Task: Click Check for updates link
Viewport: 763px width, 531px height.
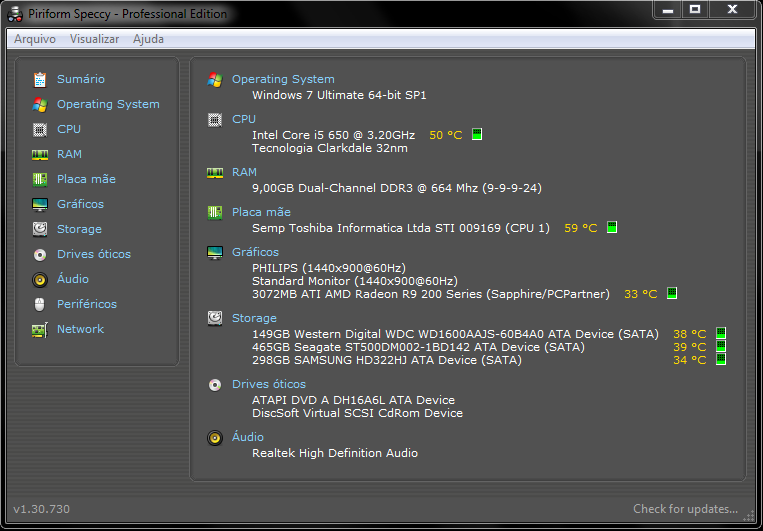Action: click(x=685, y=509)
